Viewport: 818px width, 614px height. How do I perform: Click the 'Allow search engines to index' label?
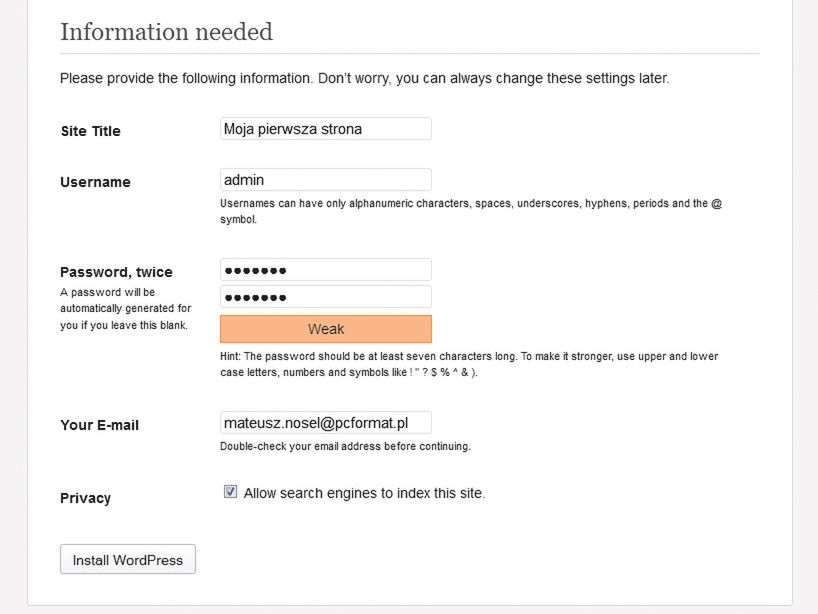tap(364, 493)
